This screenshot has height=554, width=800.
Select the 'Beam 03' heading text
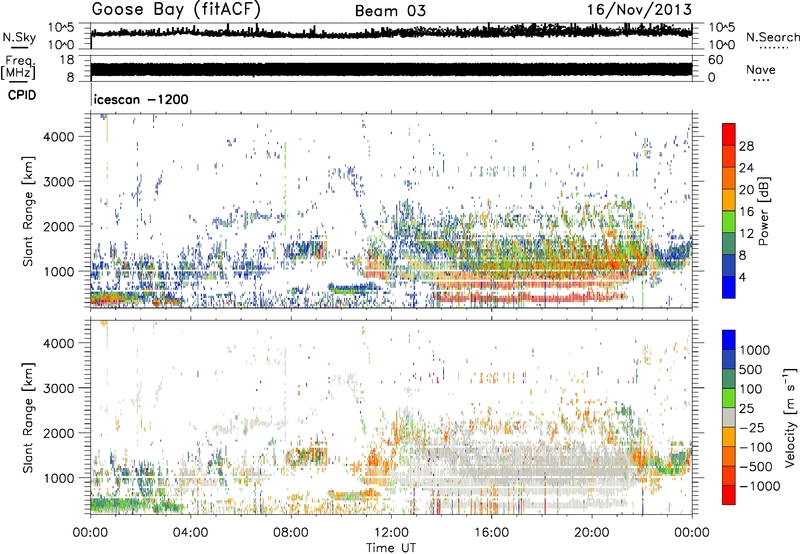point(390,11)
